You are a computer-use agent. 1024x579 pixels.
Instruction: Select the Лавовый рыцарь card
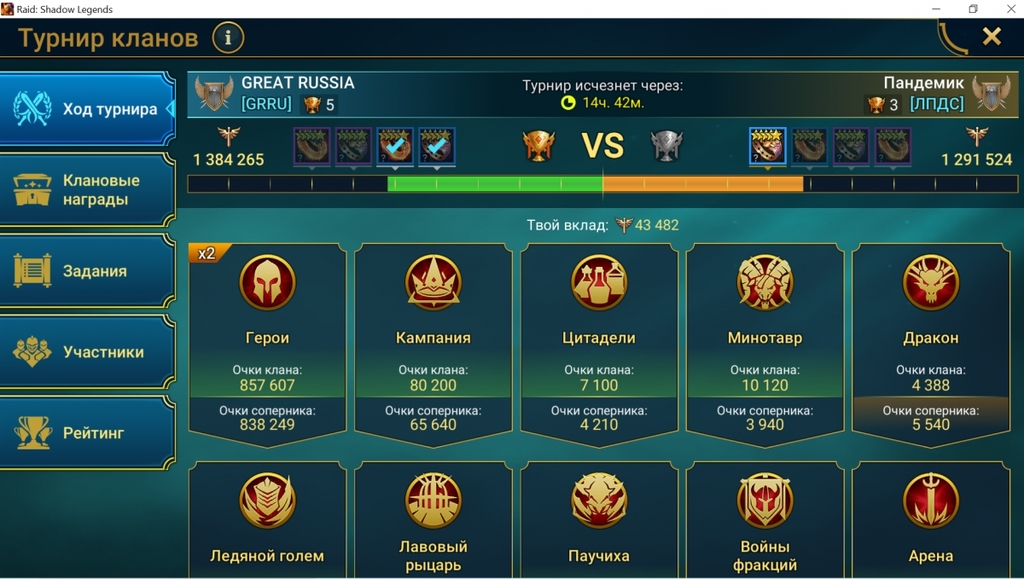(x=433, y=520)
